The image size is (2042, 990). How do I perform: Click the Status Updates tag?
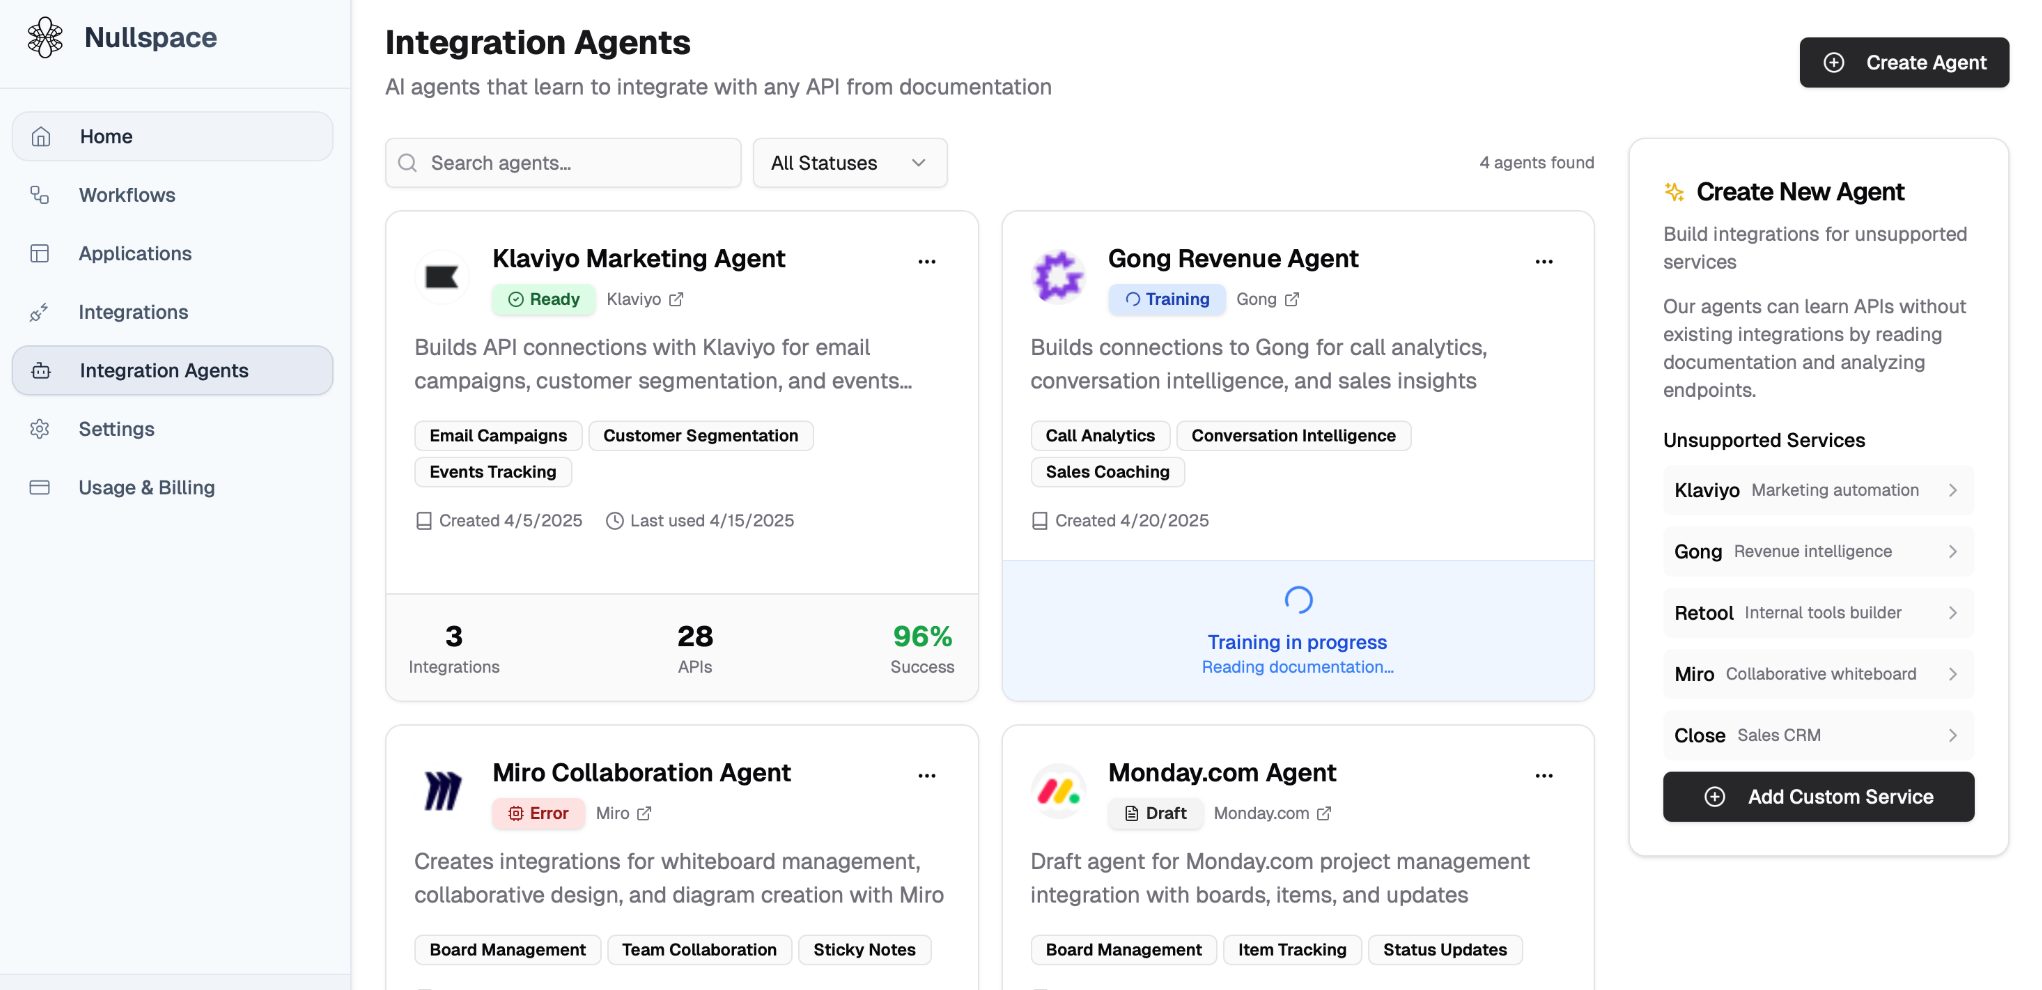click(x=1445, y=950)
